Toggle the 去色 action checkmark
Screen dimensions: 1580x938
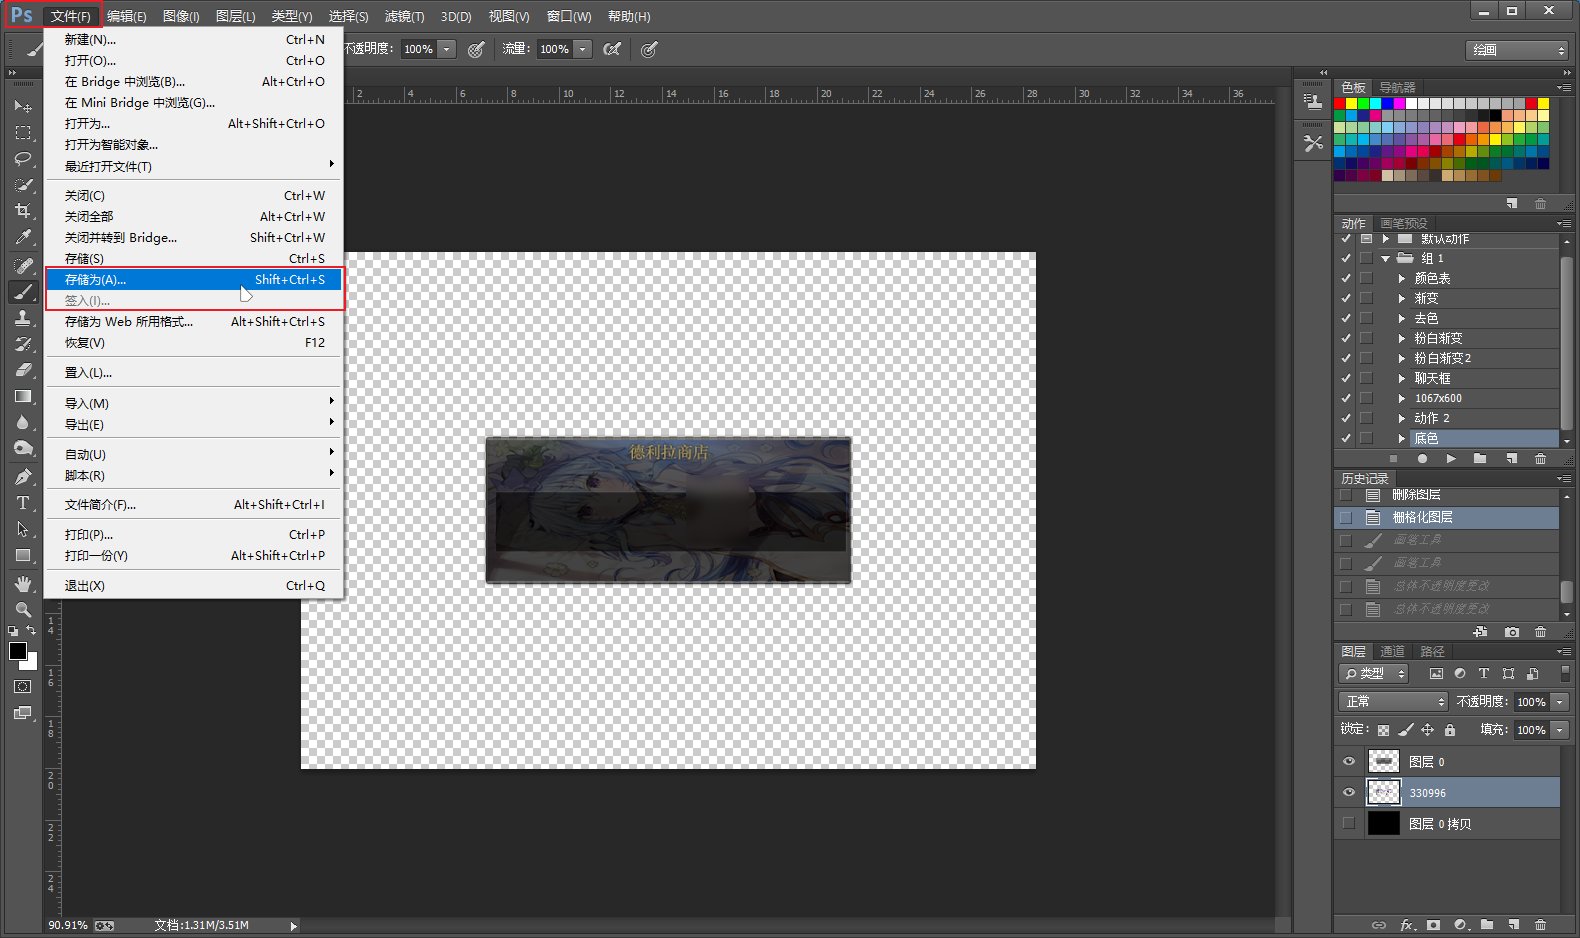(x=1346, y=319)
